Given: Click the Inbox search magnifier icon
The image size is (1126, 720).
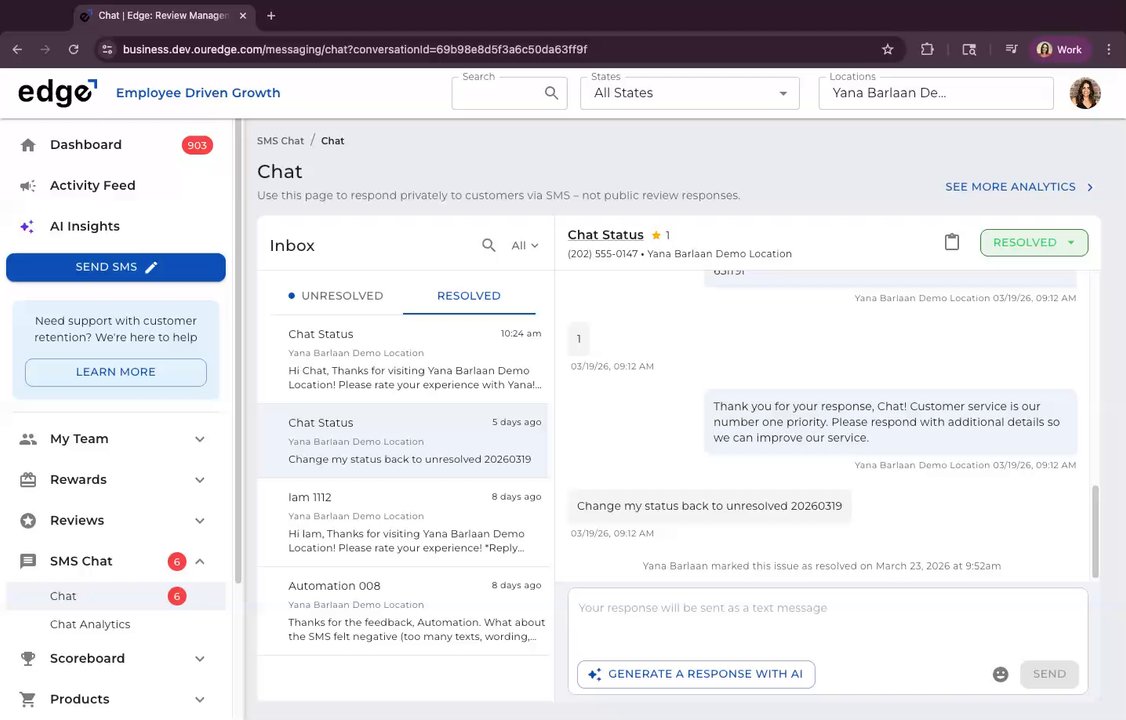Looking at the screenshot, I should [x=489, y=245].
